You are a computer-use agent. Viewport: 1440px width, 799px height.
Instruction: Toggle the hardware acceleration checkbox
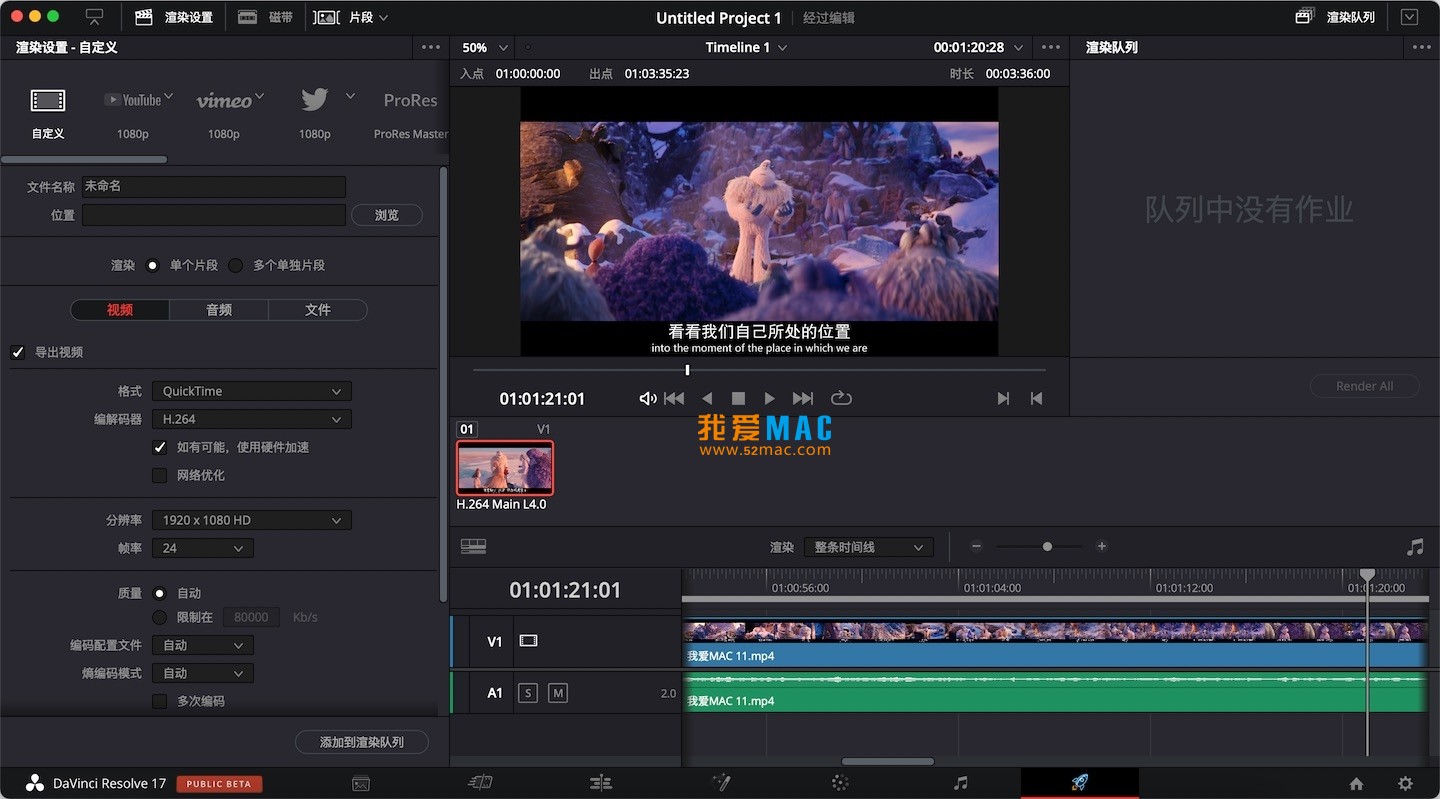(159, 447)
